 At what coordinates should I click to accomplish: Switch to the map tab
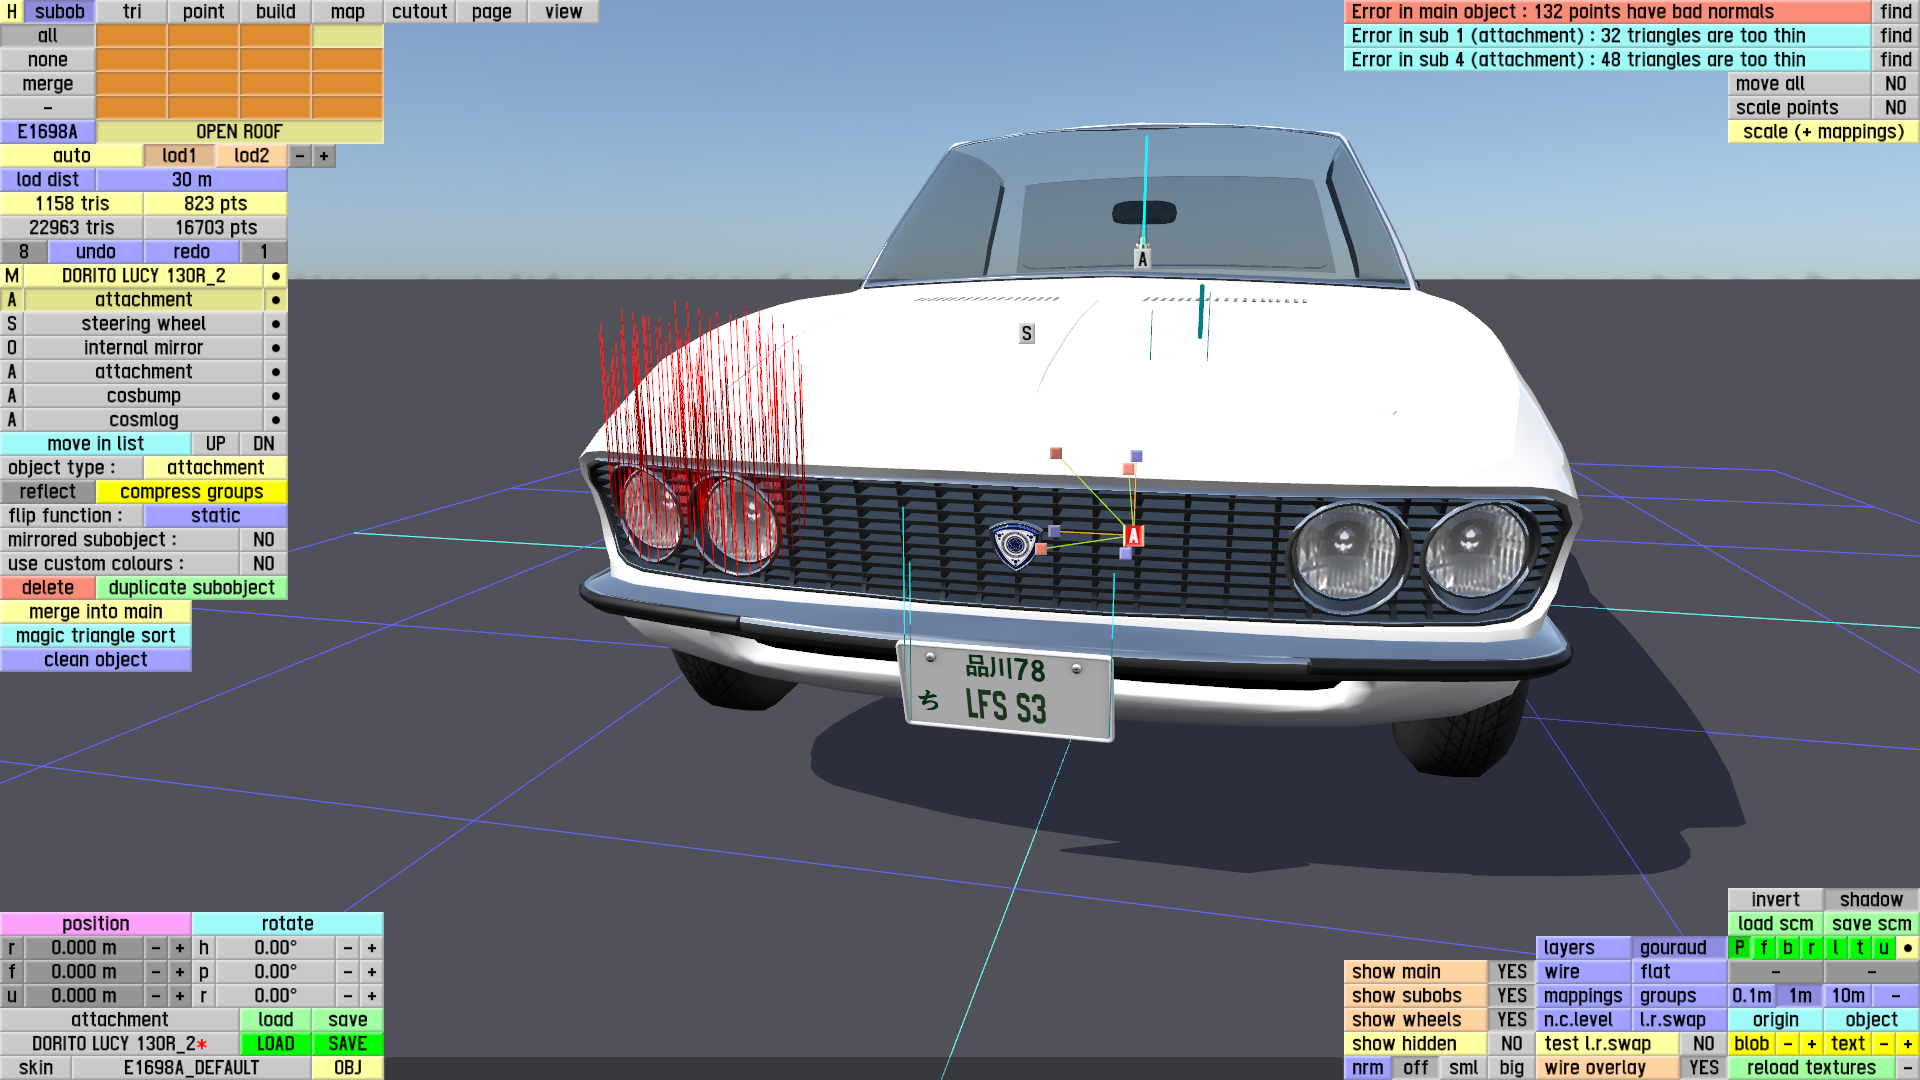(x=347, y=12)
